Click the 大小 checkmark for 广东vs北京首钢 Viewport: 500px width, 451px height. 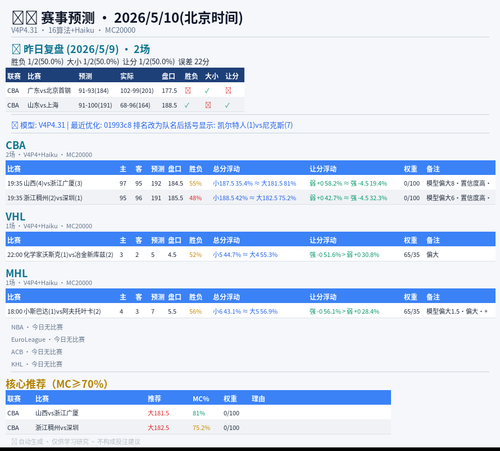coord(207,91)
